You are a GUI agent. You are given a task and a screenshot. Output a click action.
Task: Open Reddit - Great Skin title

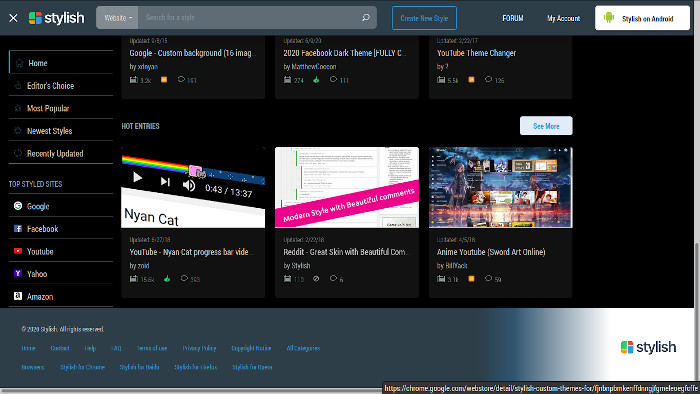(345, 252)
